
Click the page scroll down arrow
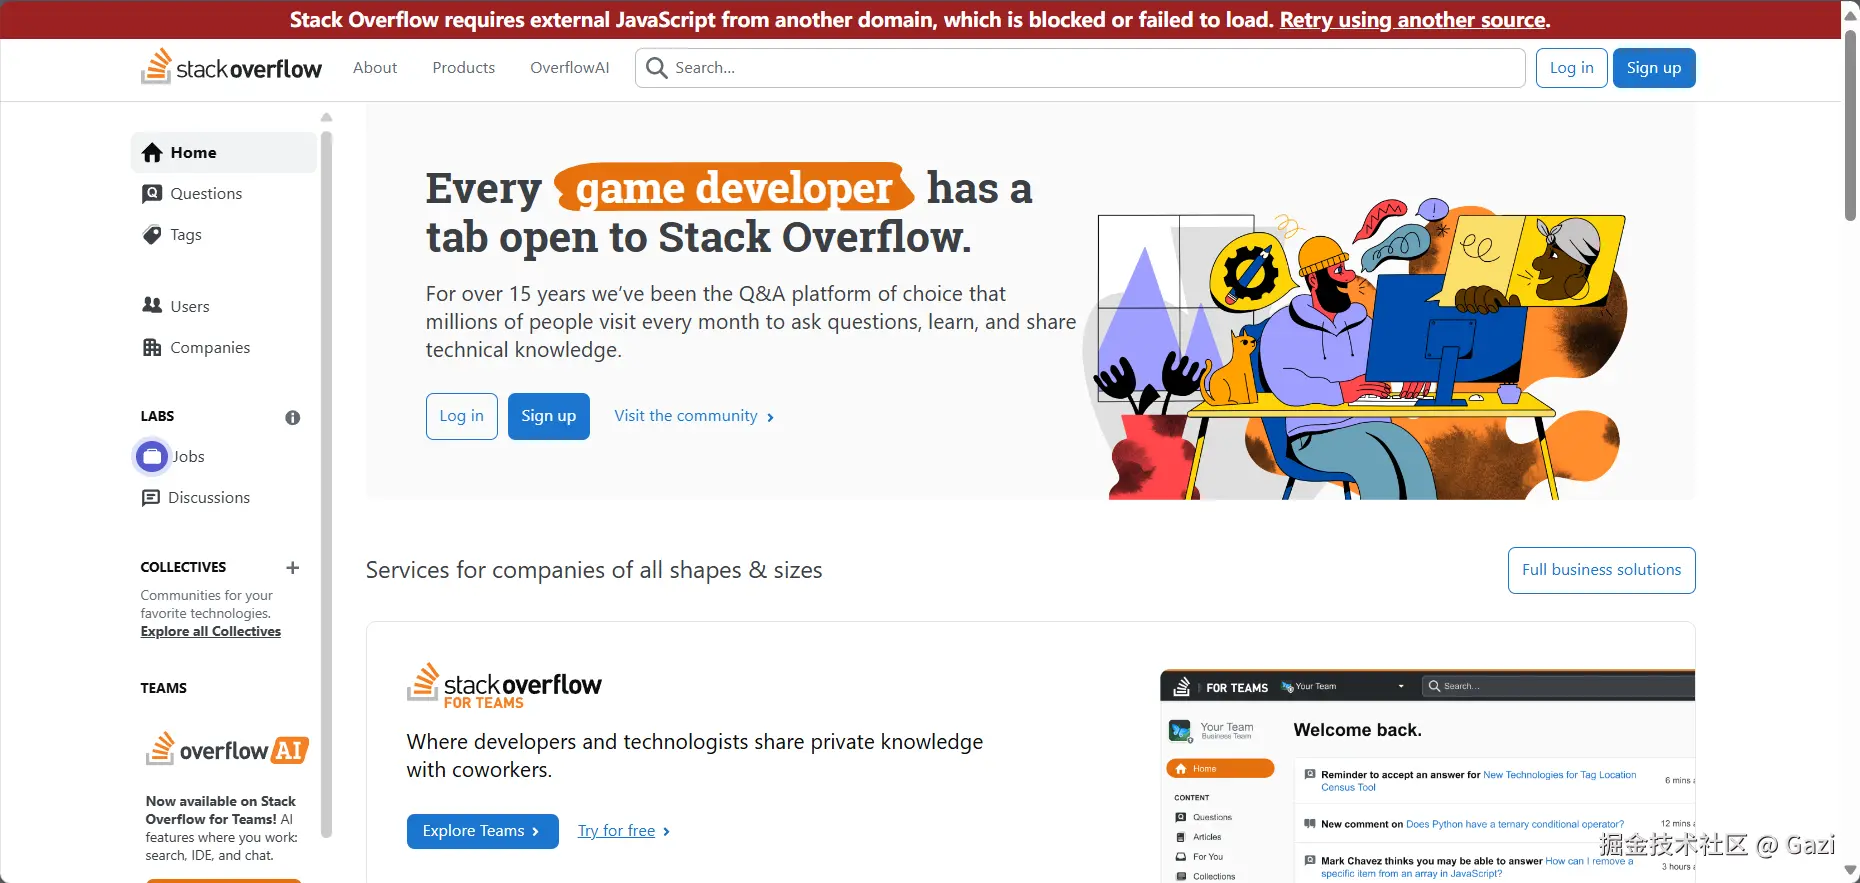[x=1851, y=872]
